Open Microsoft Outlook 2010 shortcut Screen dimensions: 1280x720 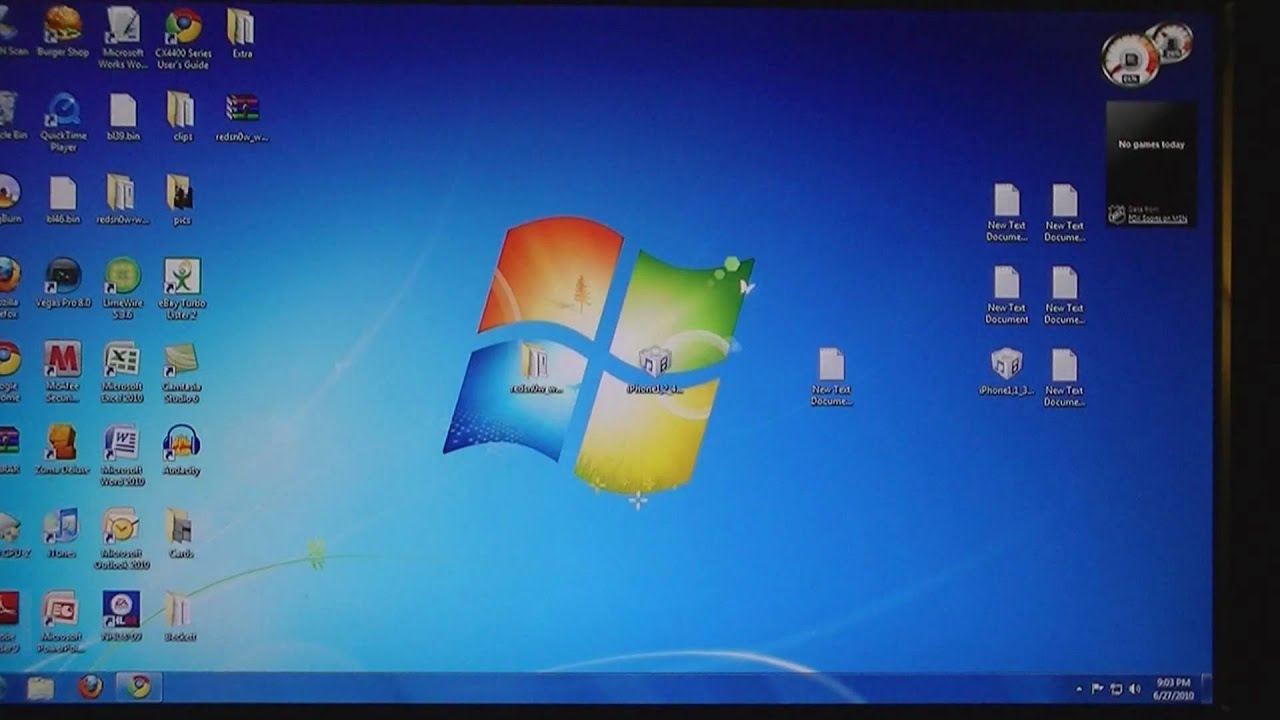pyautogui.click(x=122, y=538)
